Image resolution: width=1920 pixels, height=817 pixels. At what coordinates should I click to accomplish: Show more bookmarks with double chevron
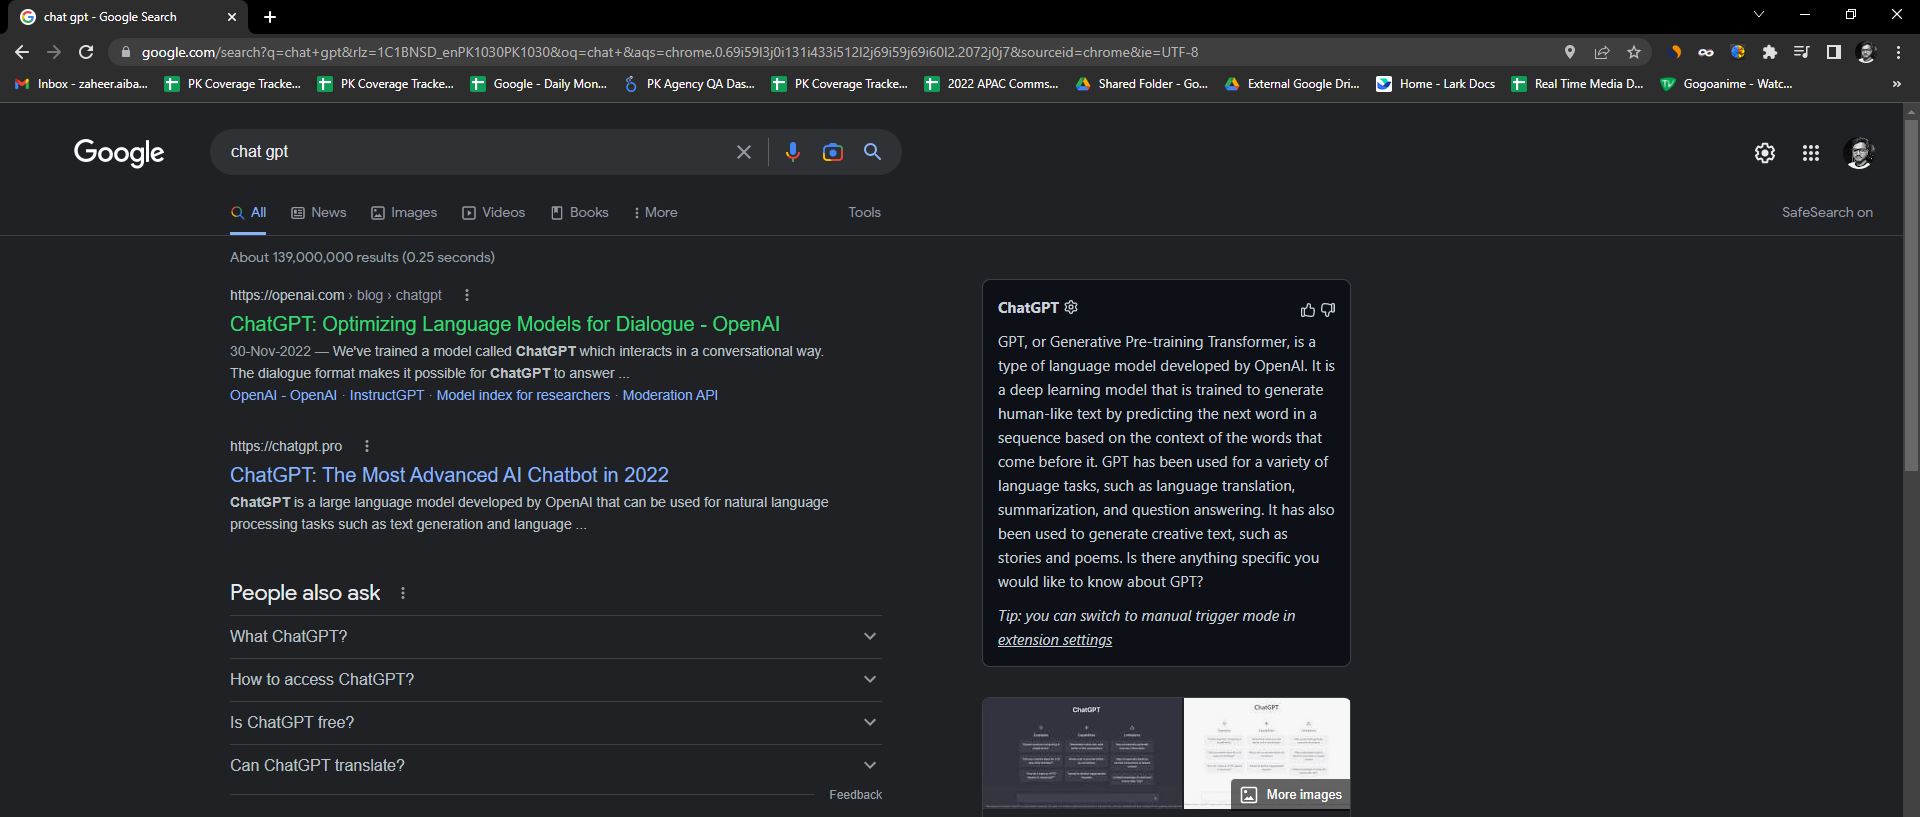[1896, 84]
